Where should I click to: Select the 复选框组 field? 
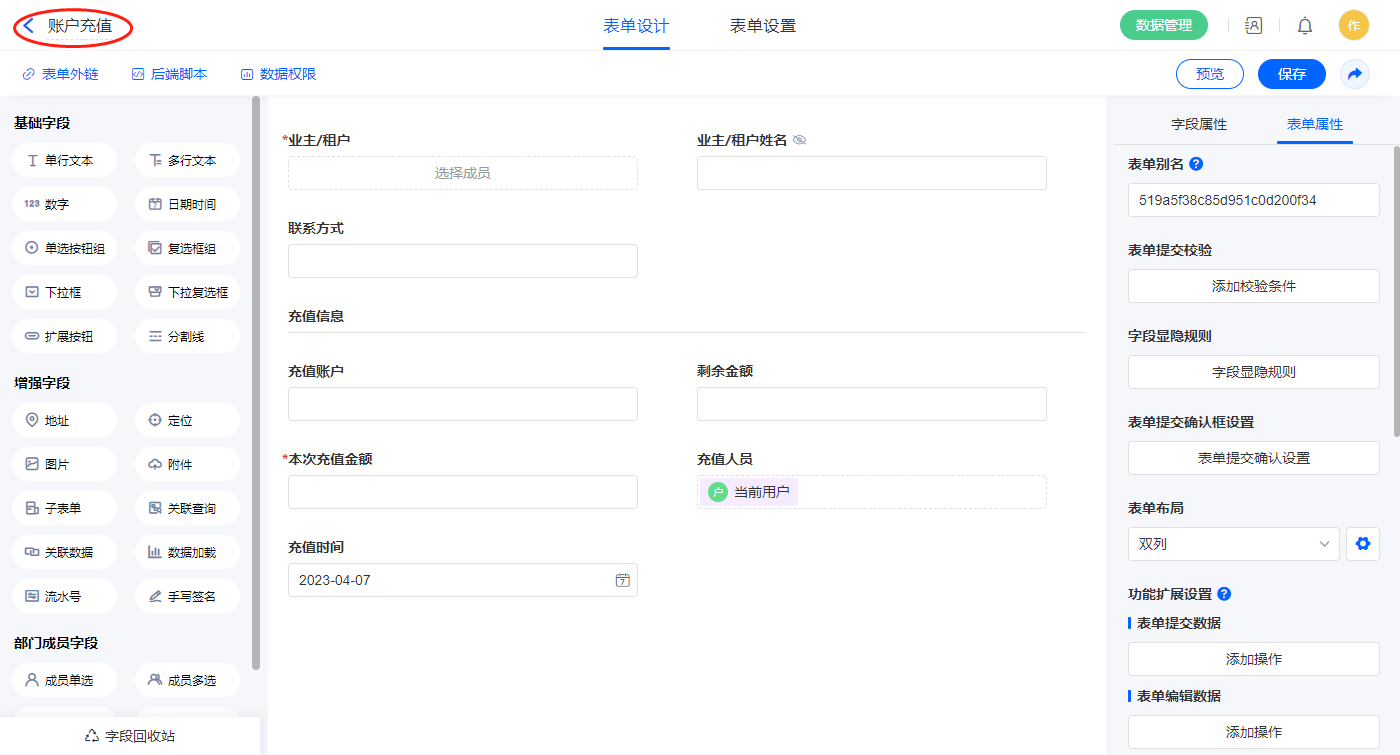(x=187, y=248)
